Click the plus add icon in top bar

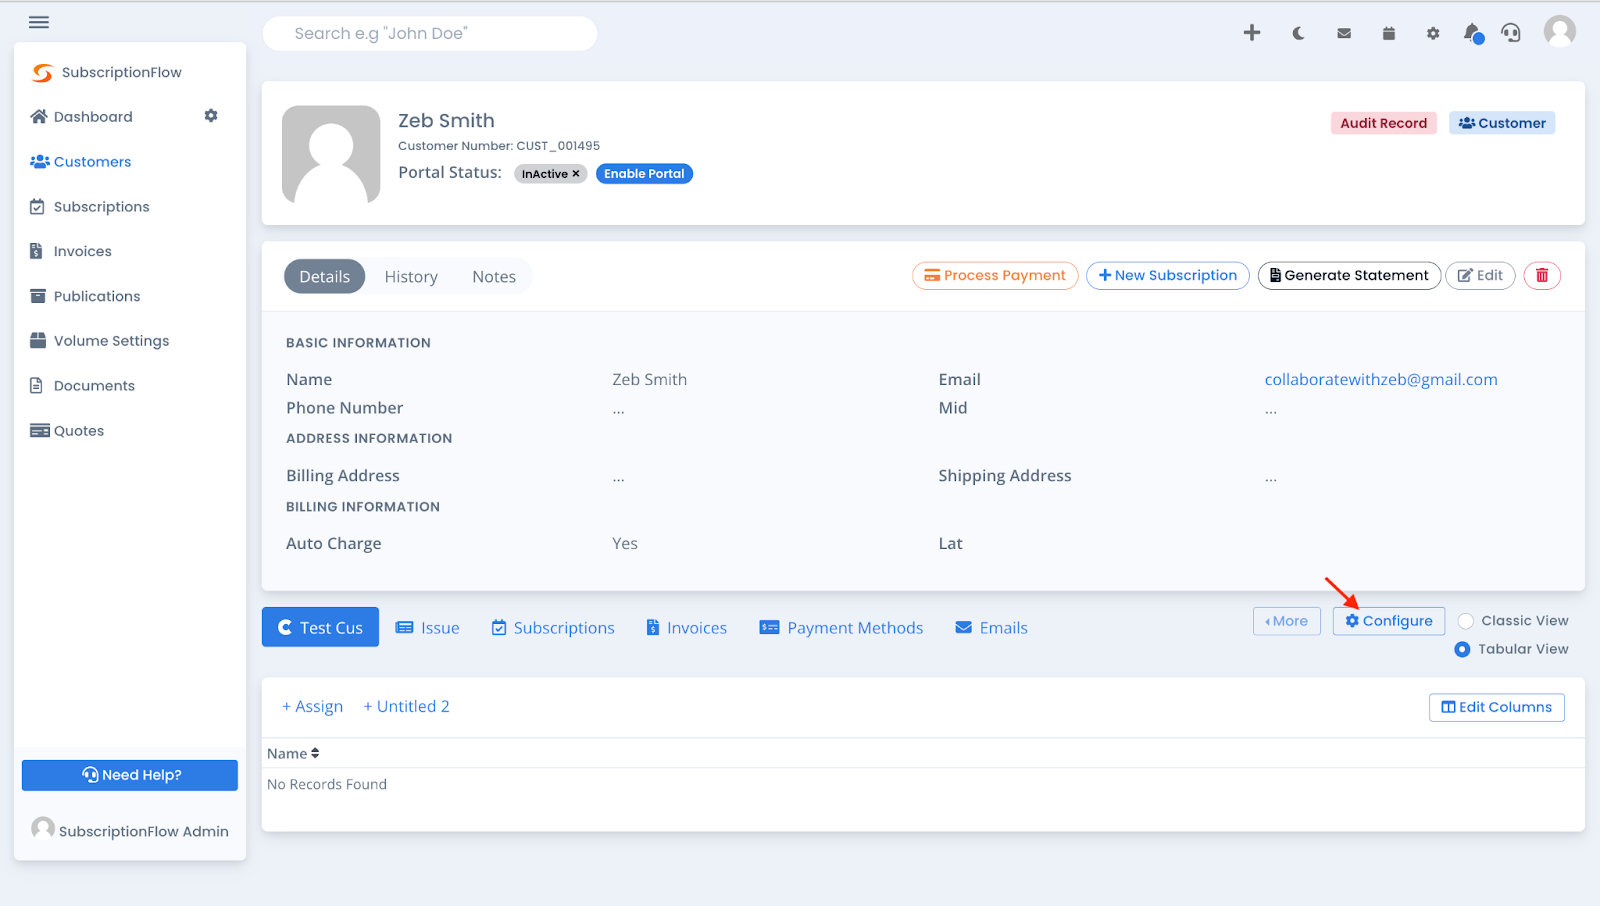(1252, 33)
